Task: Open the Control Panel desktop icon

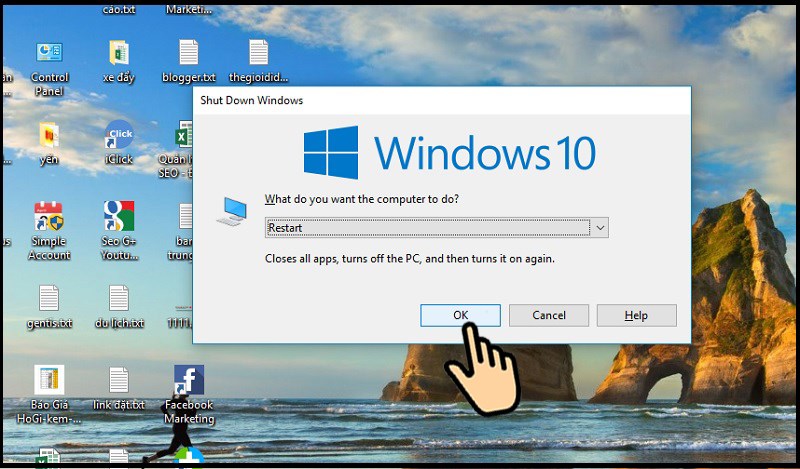Action: [49, 53]
